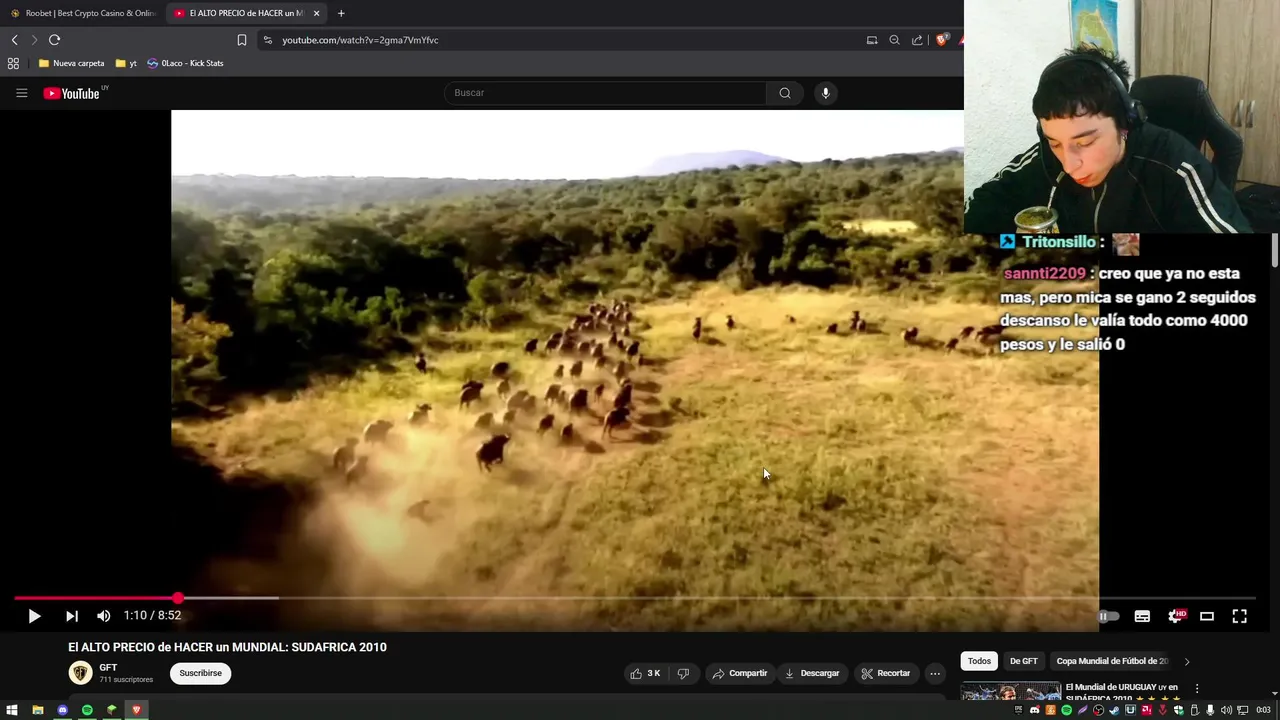Open Steam tray icon
The width and height of the screenshot is (1280, 720).
pyautogui.click(x=1114, y=710)
